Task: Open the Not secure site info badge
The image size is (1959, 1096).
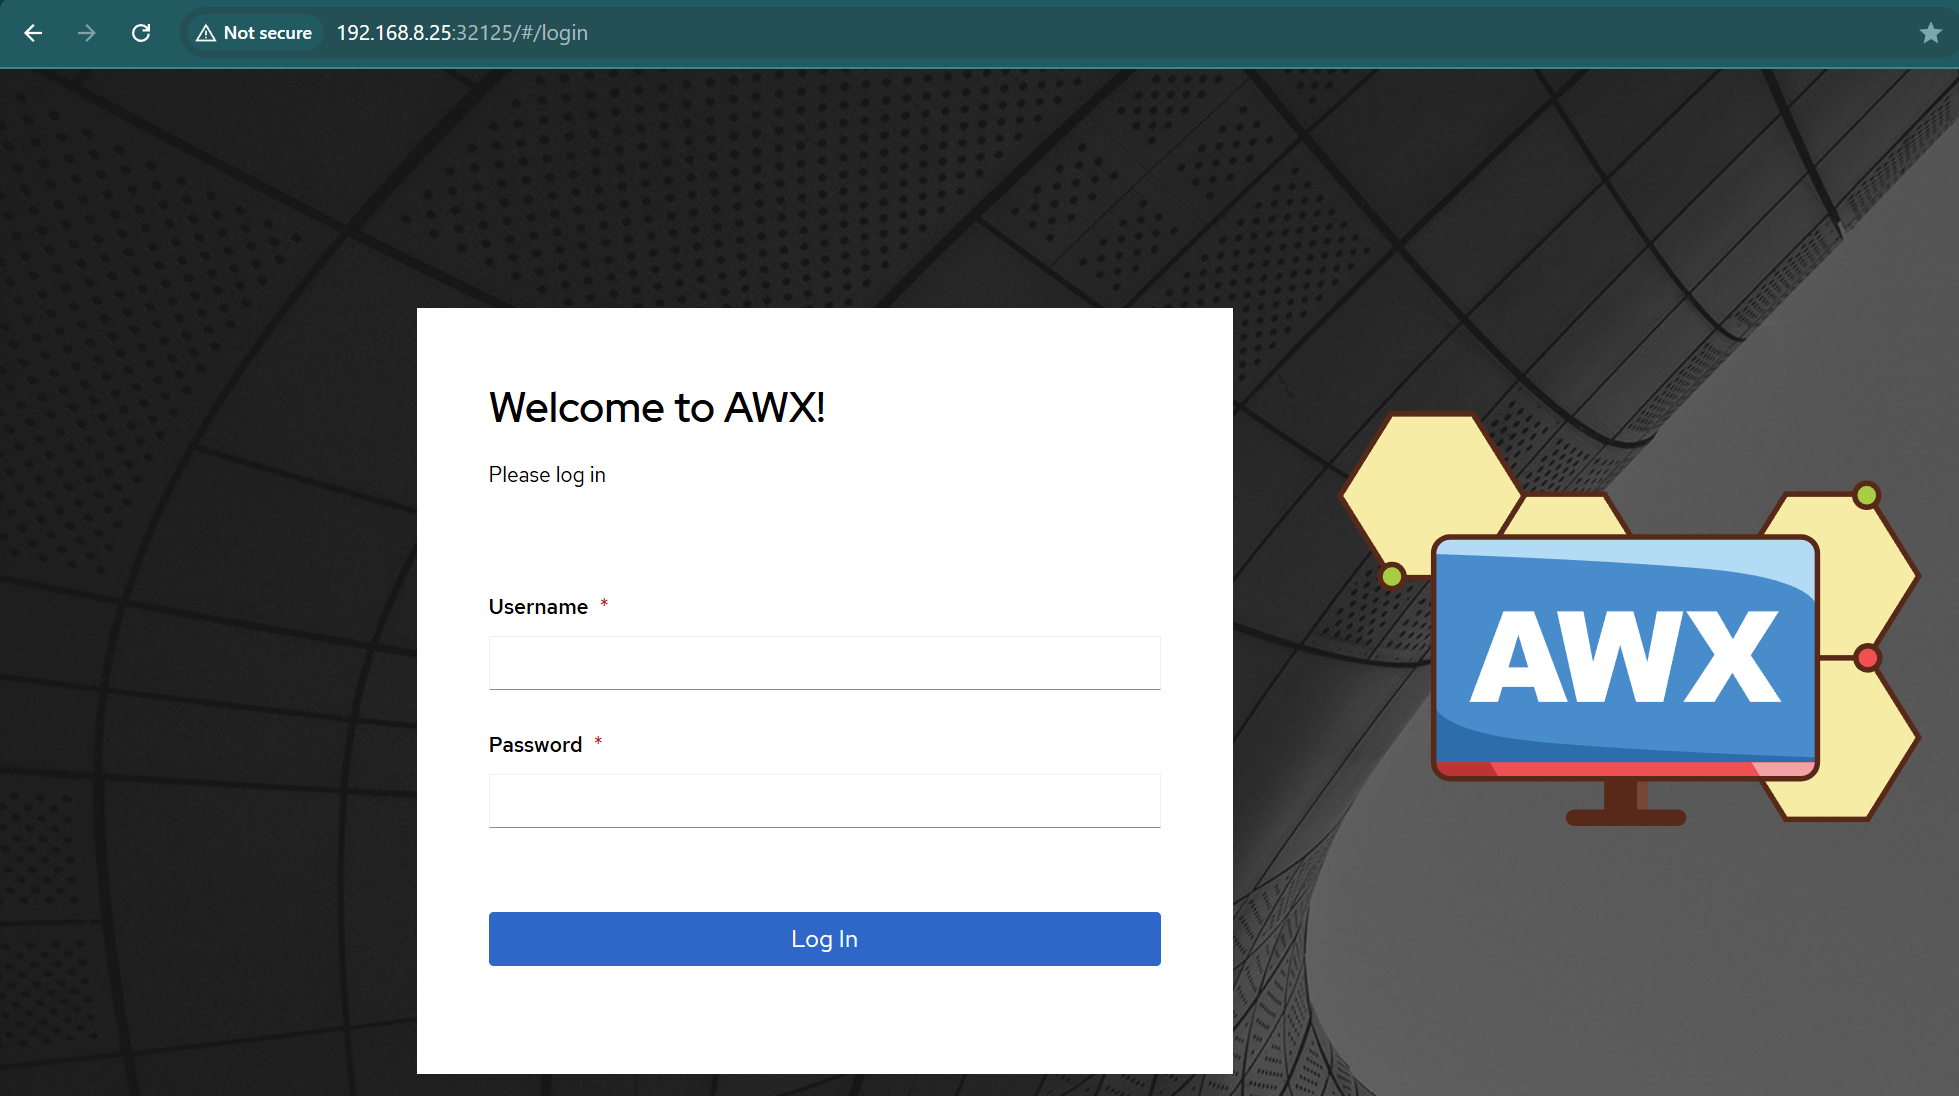Action: pyautogui.click(x=255, y=33)
